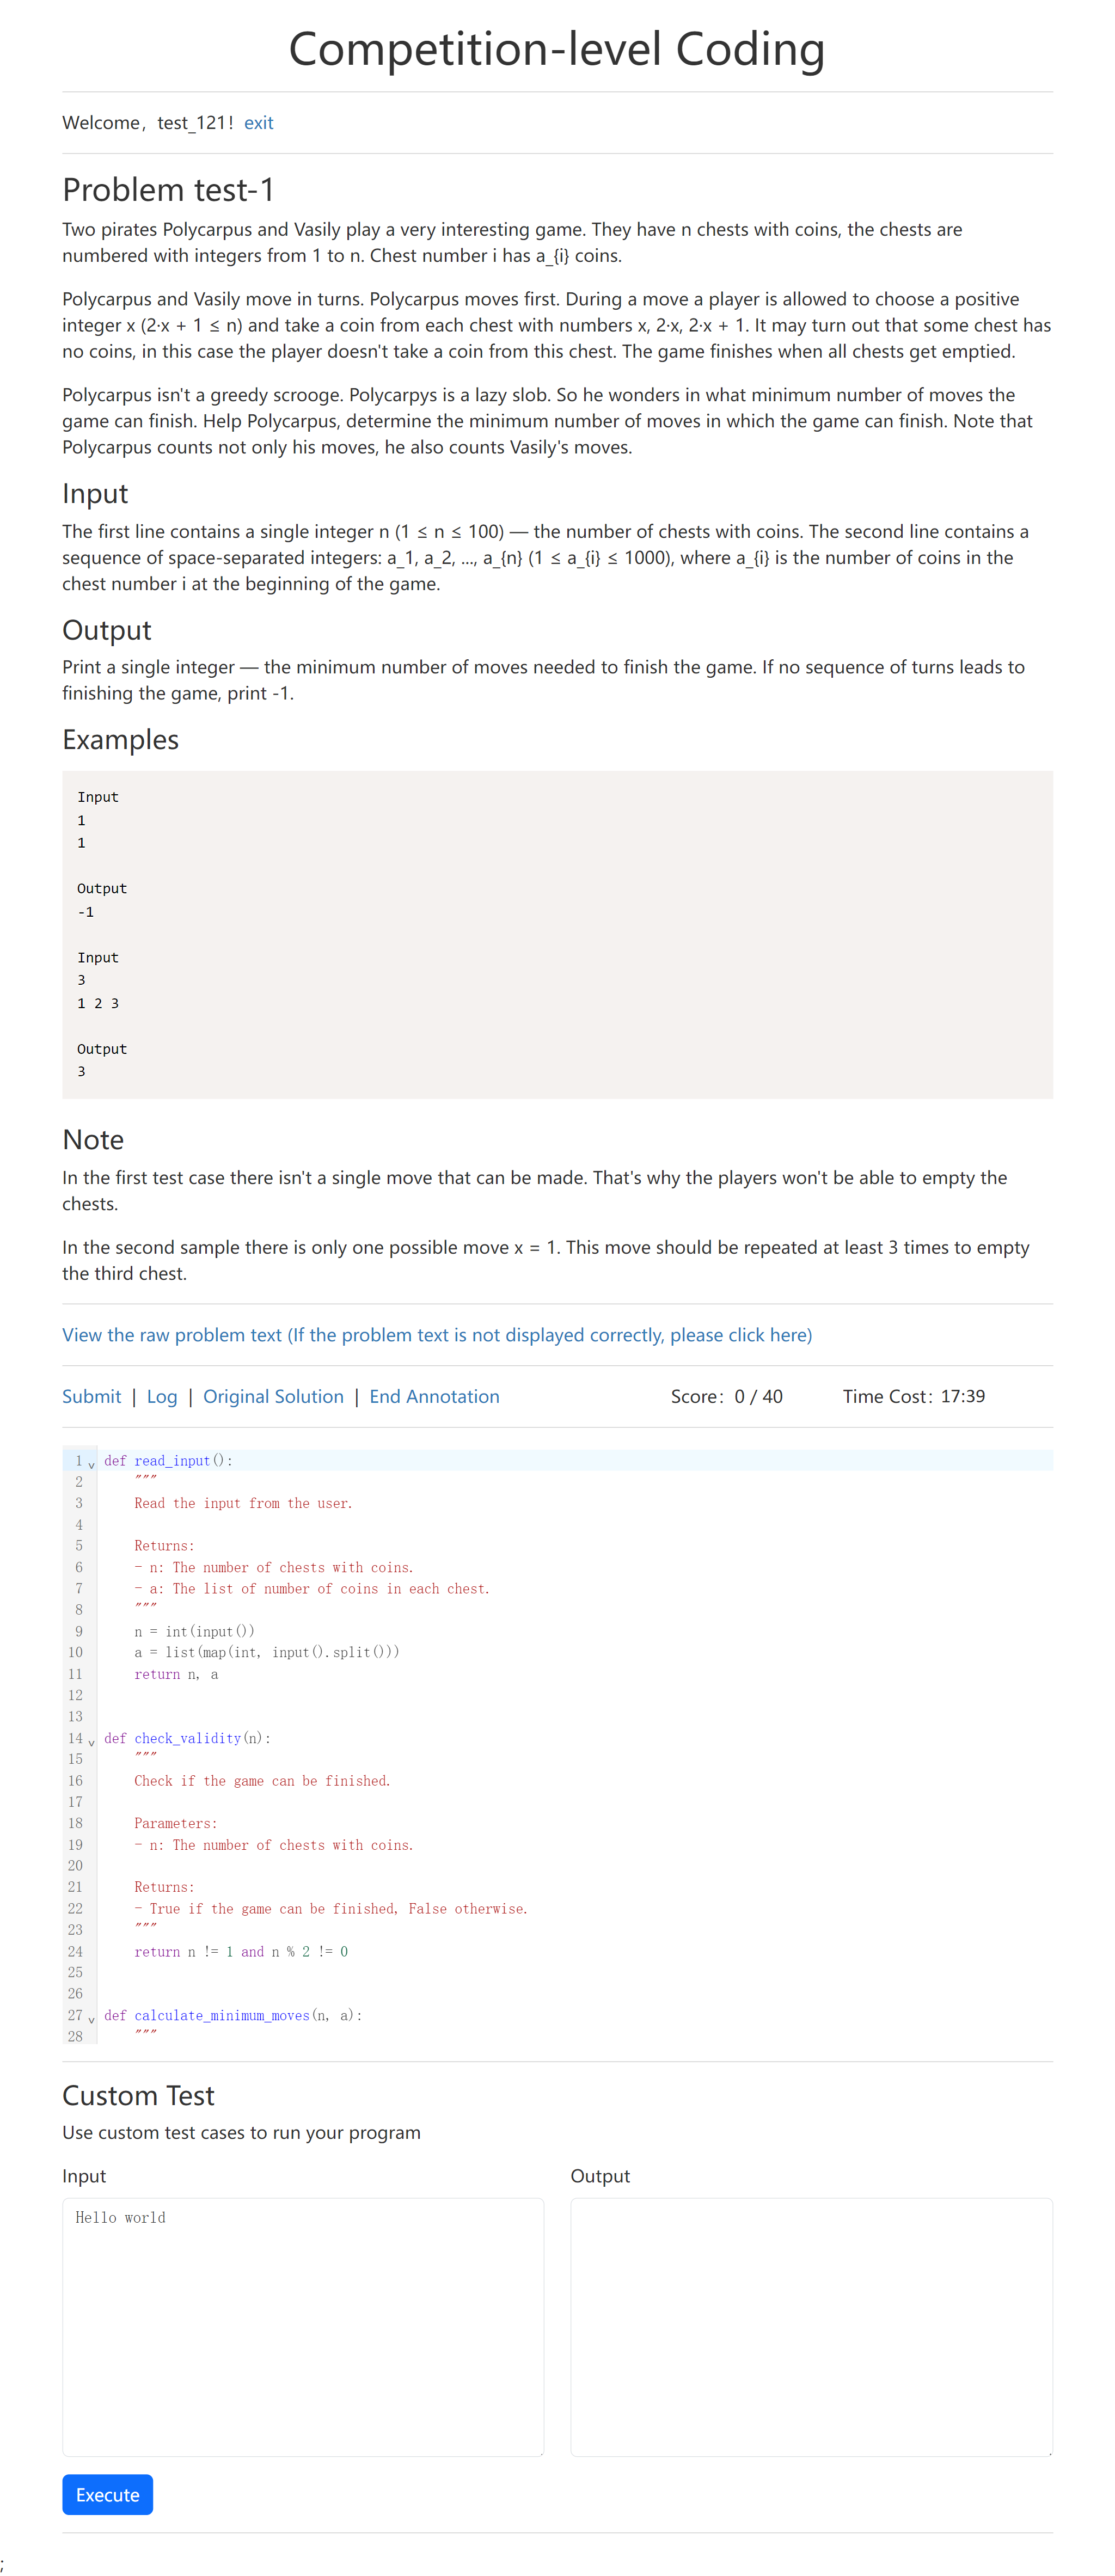
Task: Click the exit link
Action: [258, 123]
